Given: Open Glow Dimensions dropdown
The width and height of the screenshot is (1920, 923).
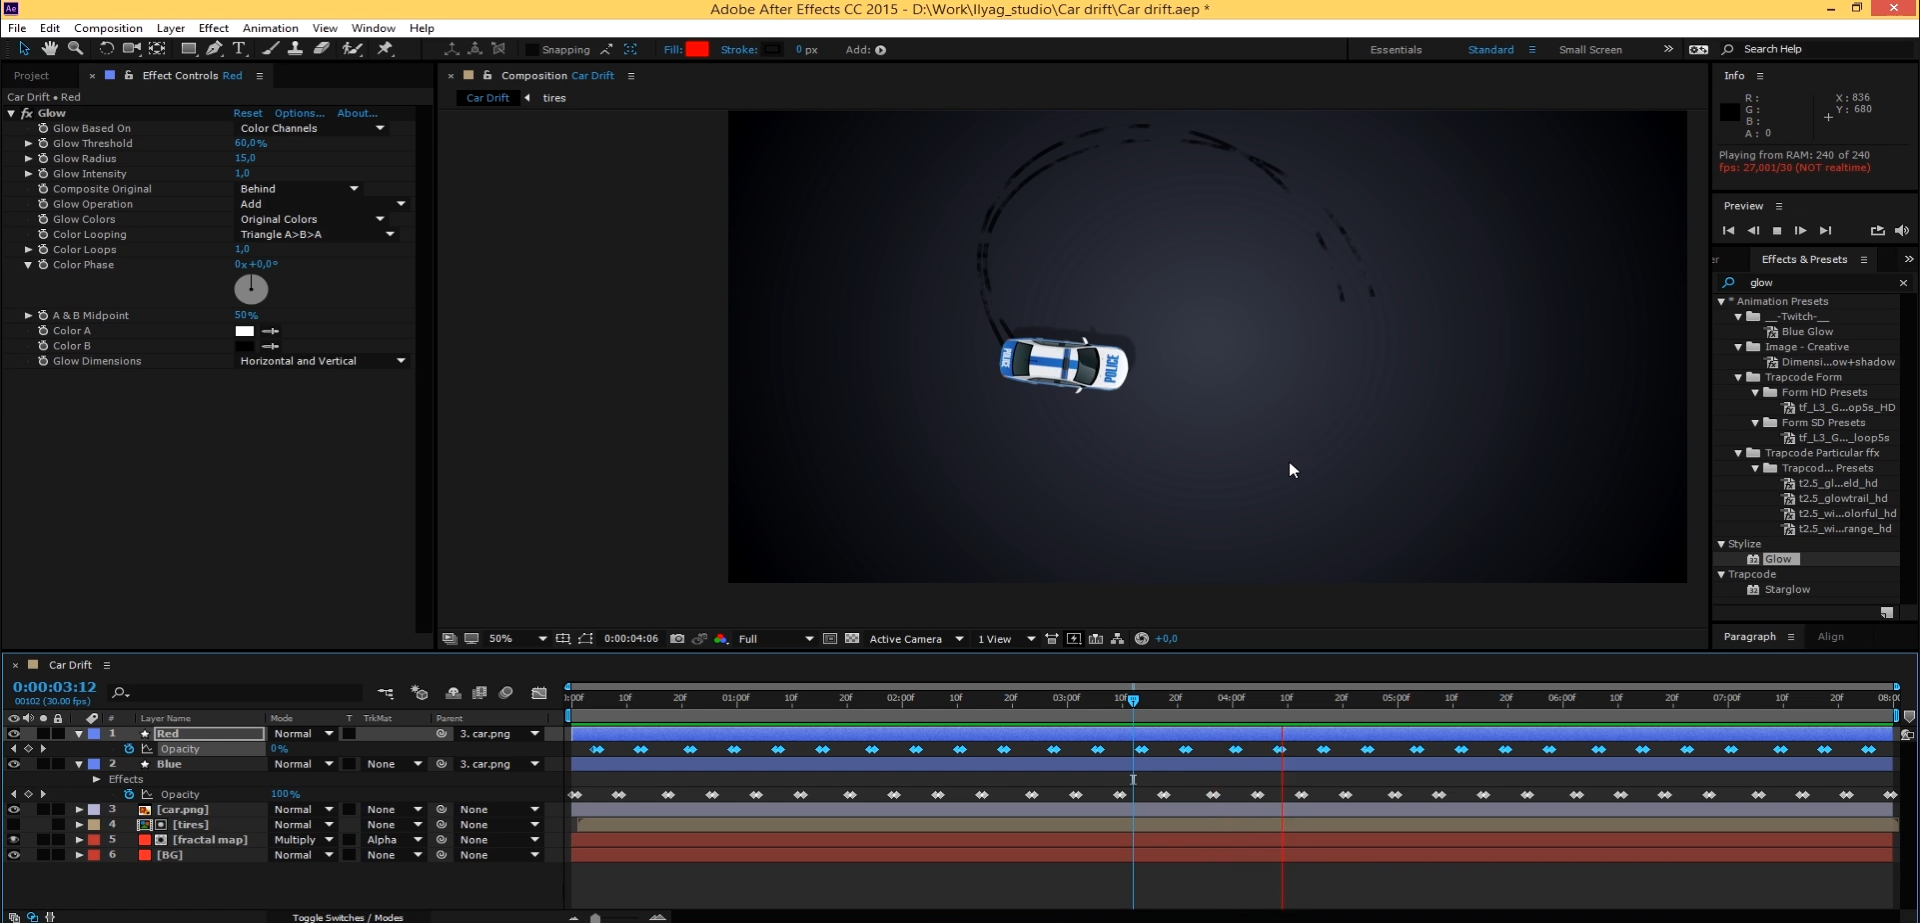Looking at the screenshot, I should pos(322,361).
